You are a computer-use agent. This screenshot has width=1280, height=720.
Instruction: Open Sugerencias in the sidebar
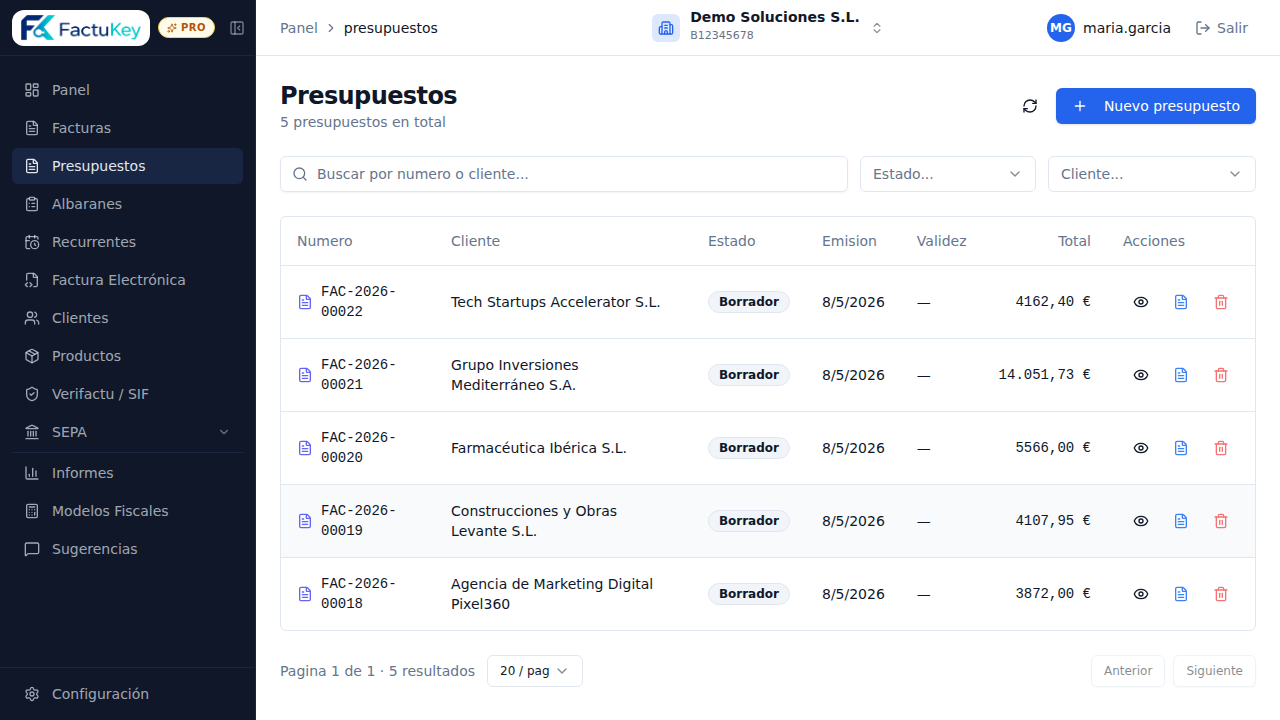click(127, 549)
